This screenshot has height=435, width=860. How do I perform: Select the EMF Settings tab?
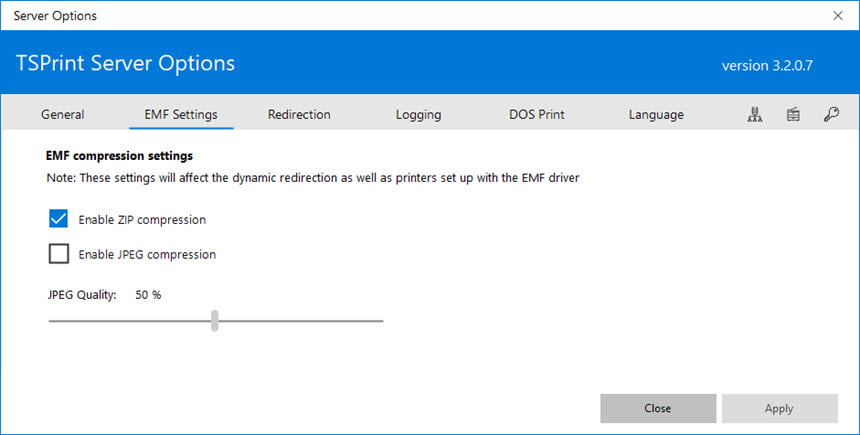[181, 115]
